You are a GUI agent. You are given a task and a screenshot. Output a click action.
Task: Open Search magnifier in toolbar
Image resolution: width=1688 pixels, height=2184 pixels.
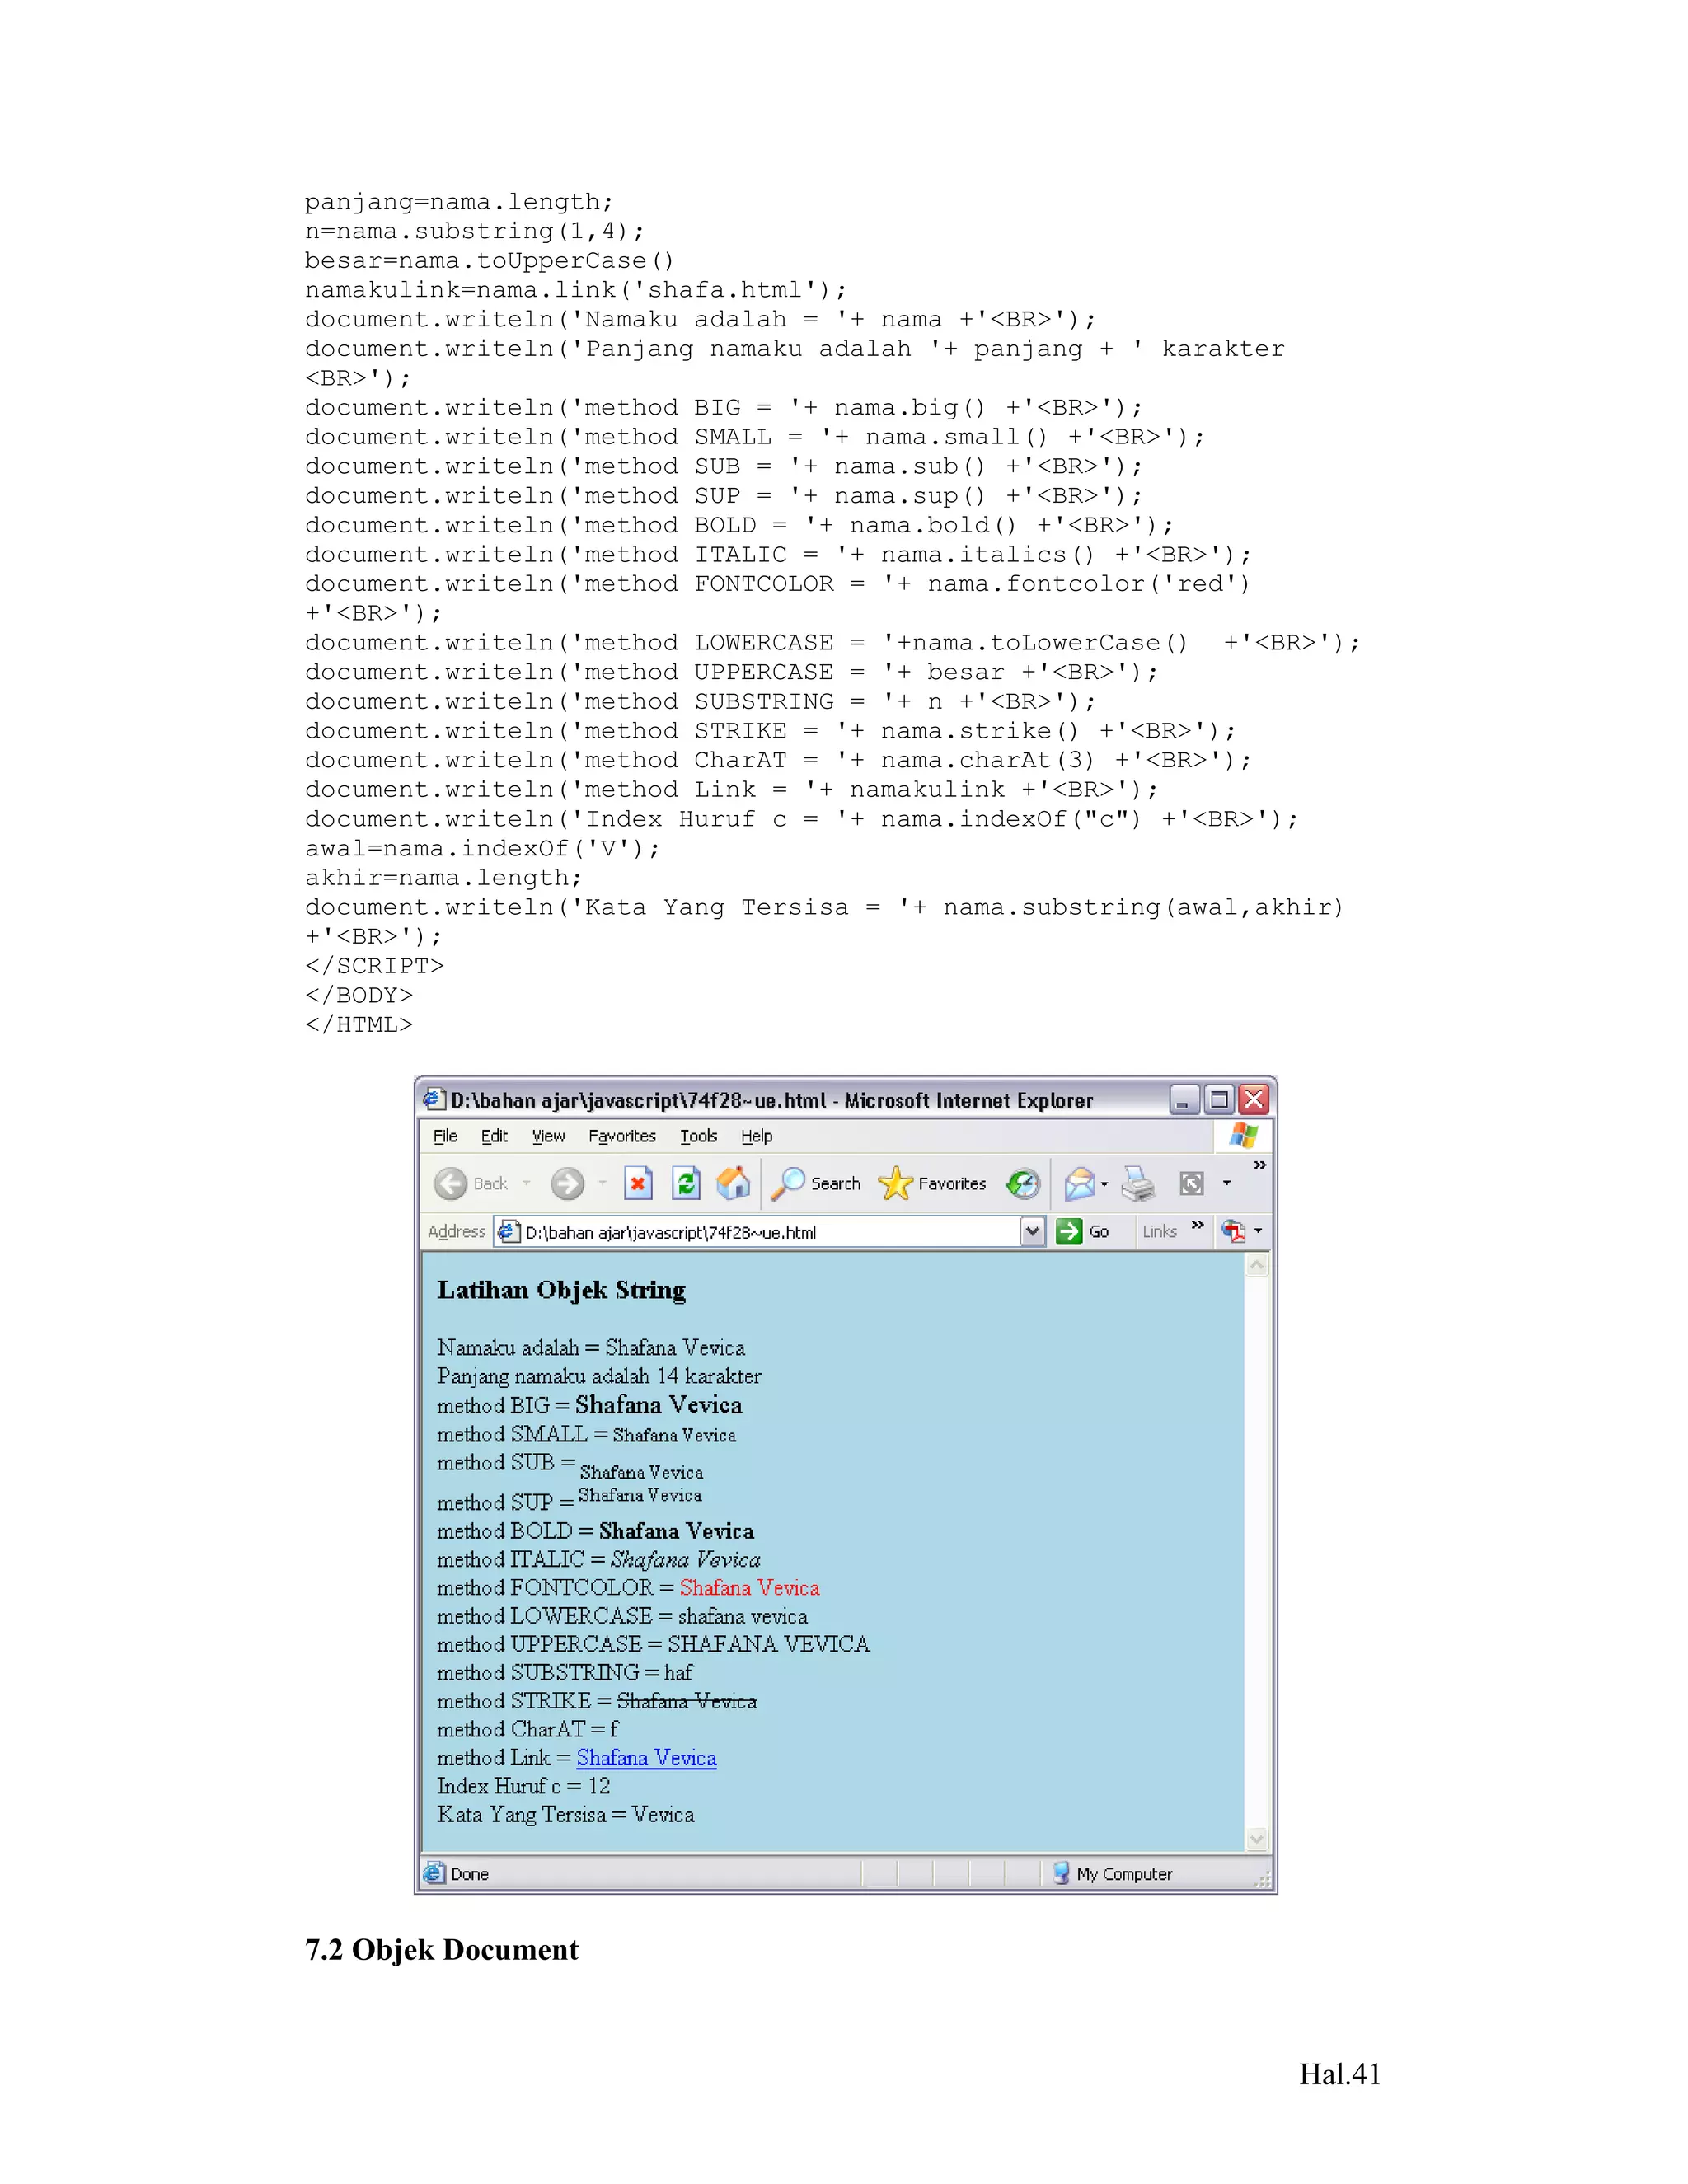(x=788, y=1184)
